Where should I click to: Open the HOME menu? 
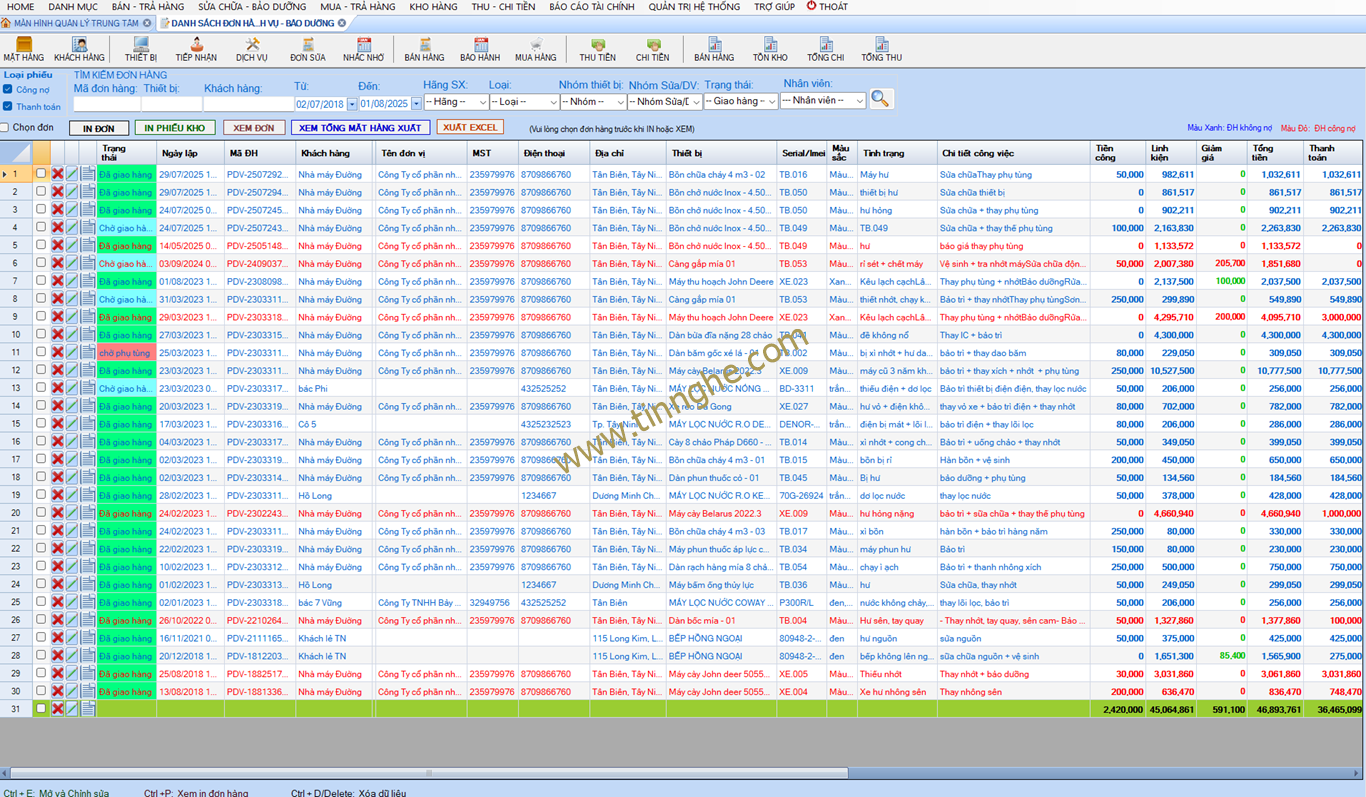tap(21, 7)
